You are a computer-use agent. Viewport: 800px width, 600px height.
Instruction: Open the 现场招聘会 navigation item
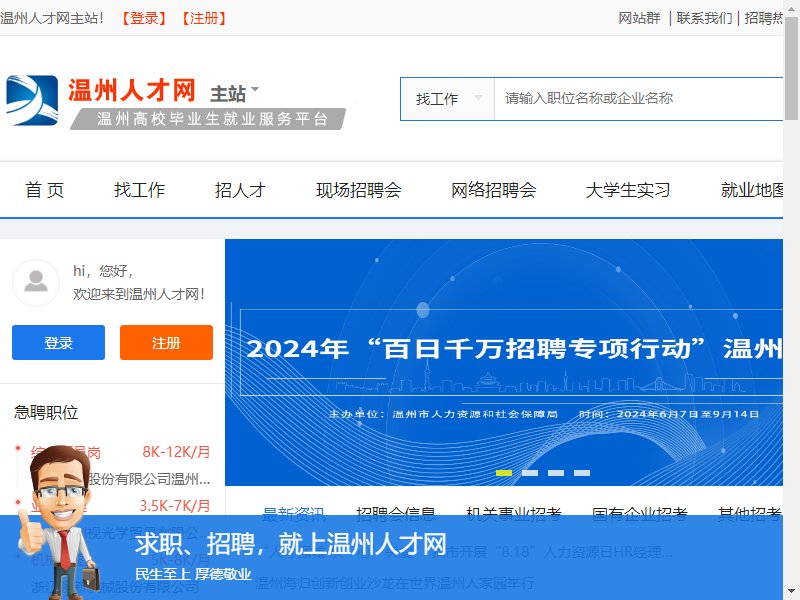coord(359,190)
